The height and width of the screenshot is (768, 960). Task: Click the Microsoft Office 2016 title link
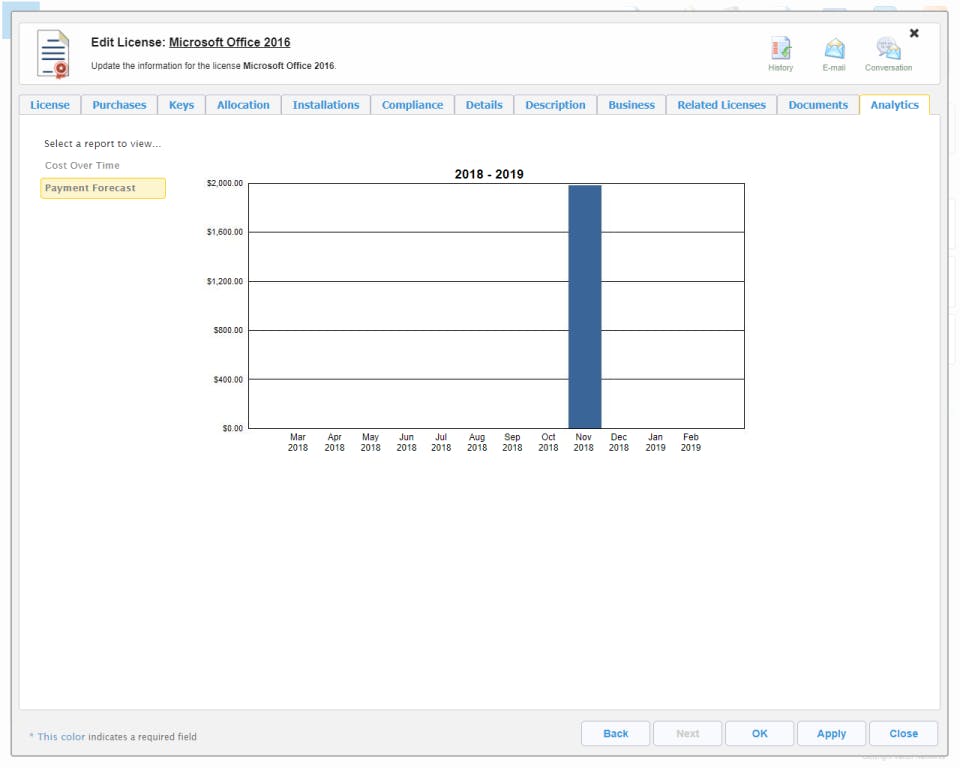[x=230, y=42]
